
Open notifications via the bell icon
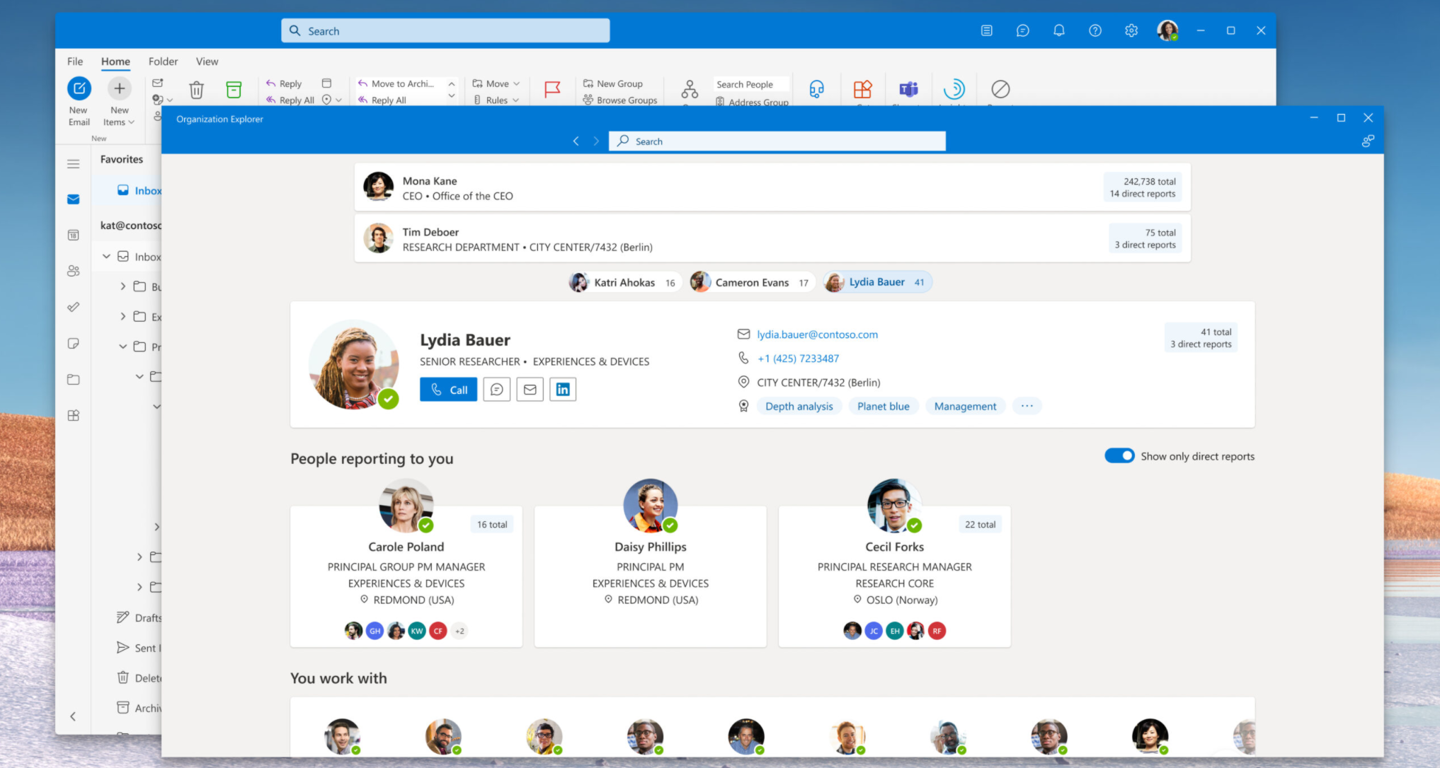point(1058,30)
